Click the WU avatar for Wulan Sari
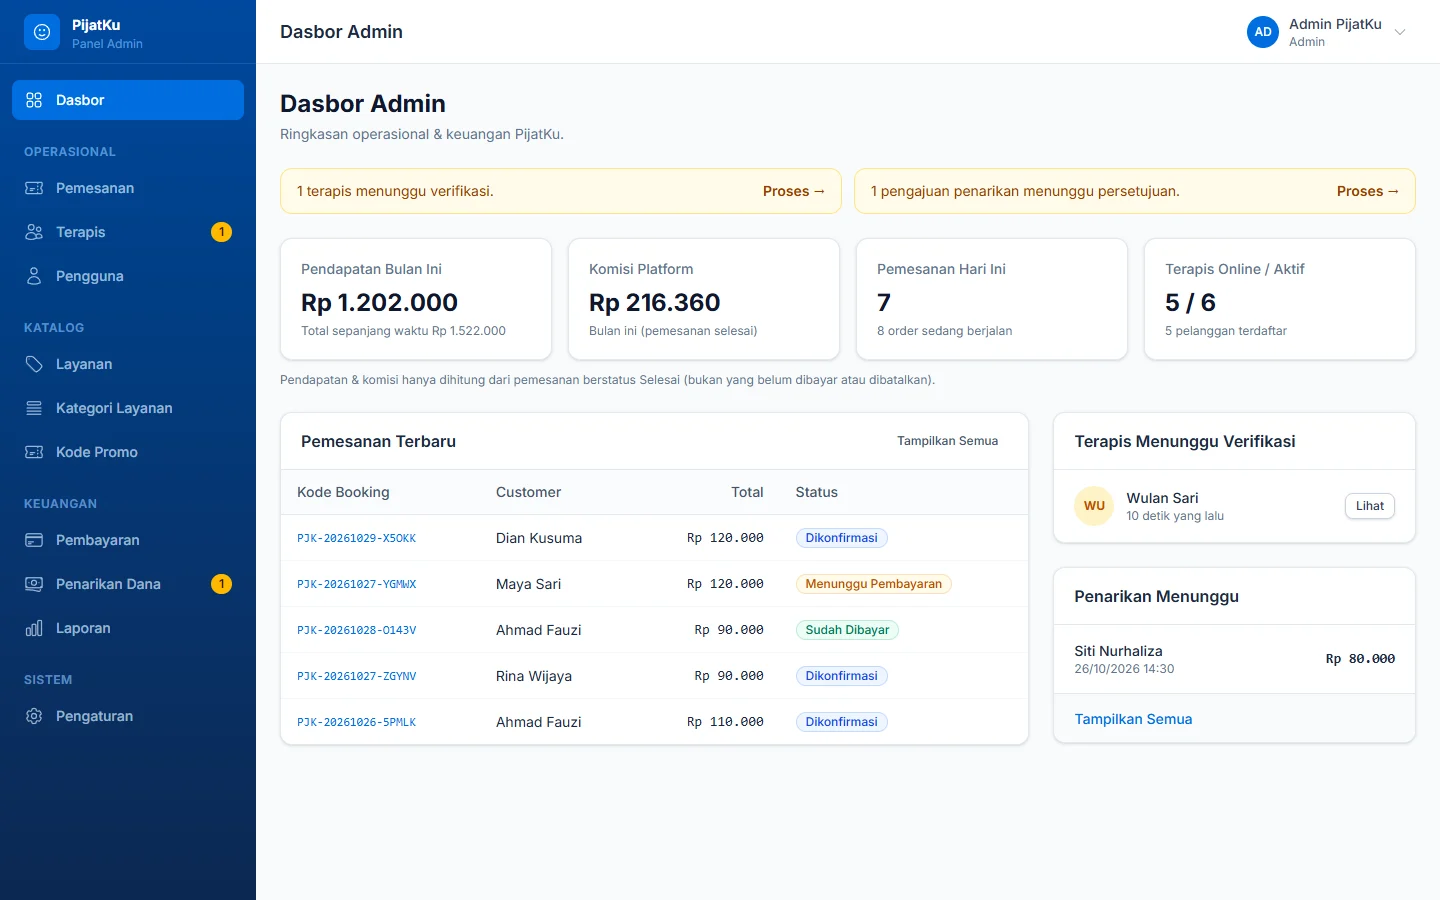The width and height of the screenshot is (1440, 900). click(1094, 506)
